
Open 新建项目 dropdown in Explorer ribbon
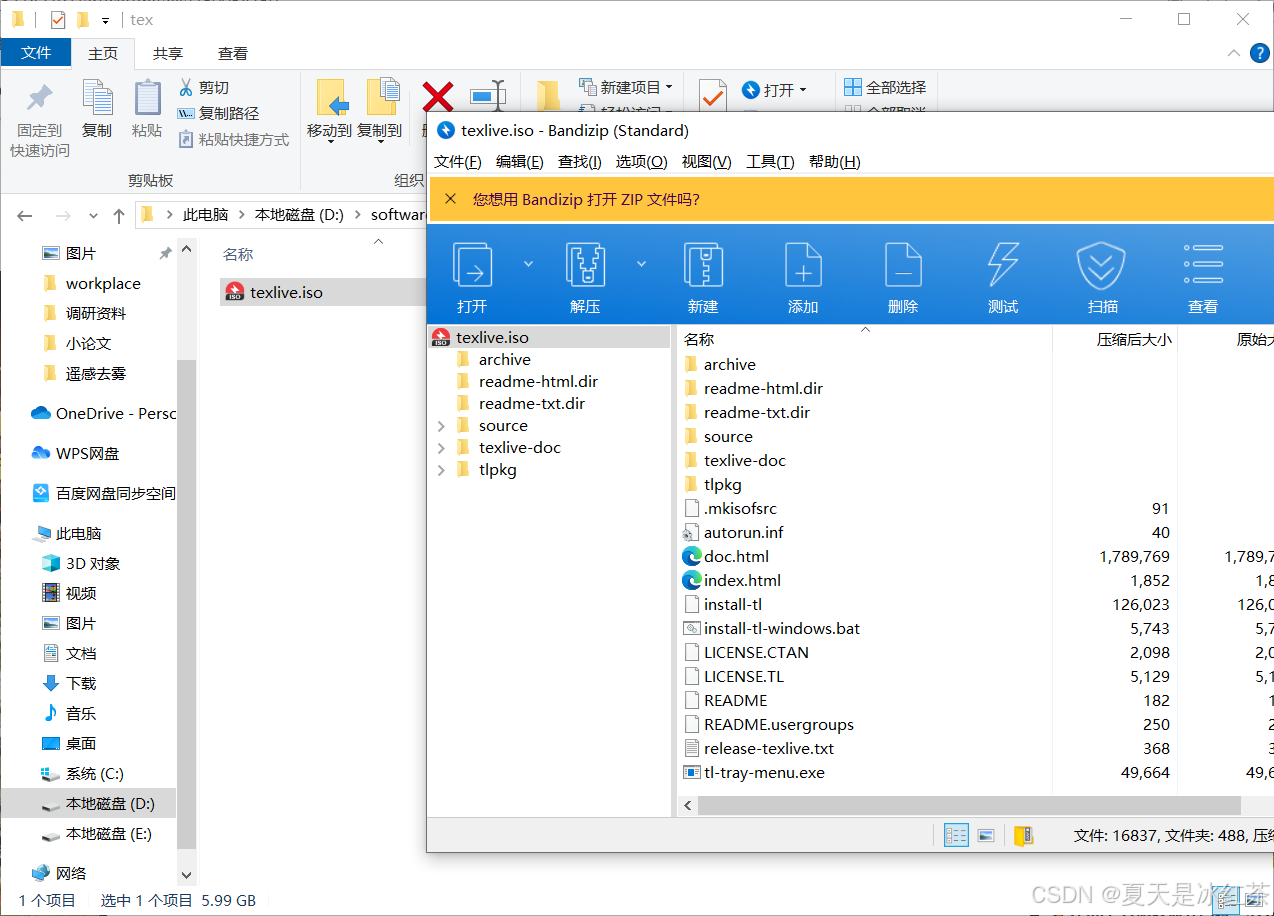626,87
